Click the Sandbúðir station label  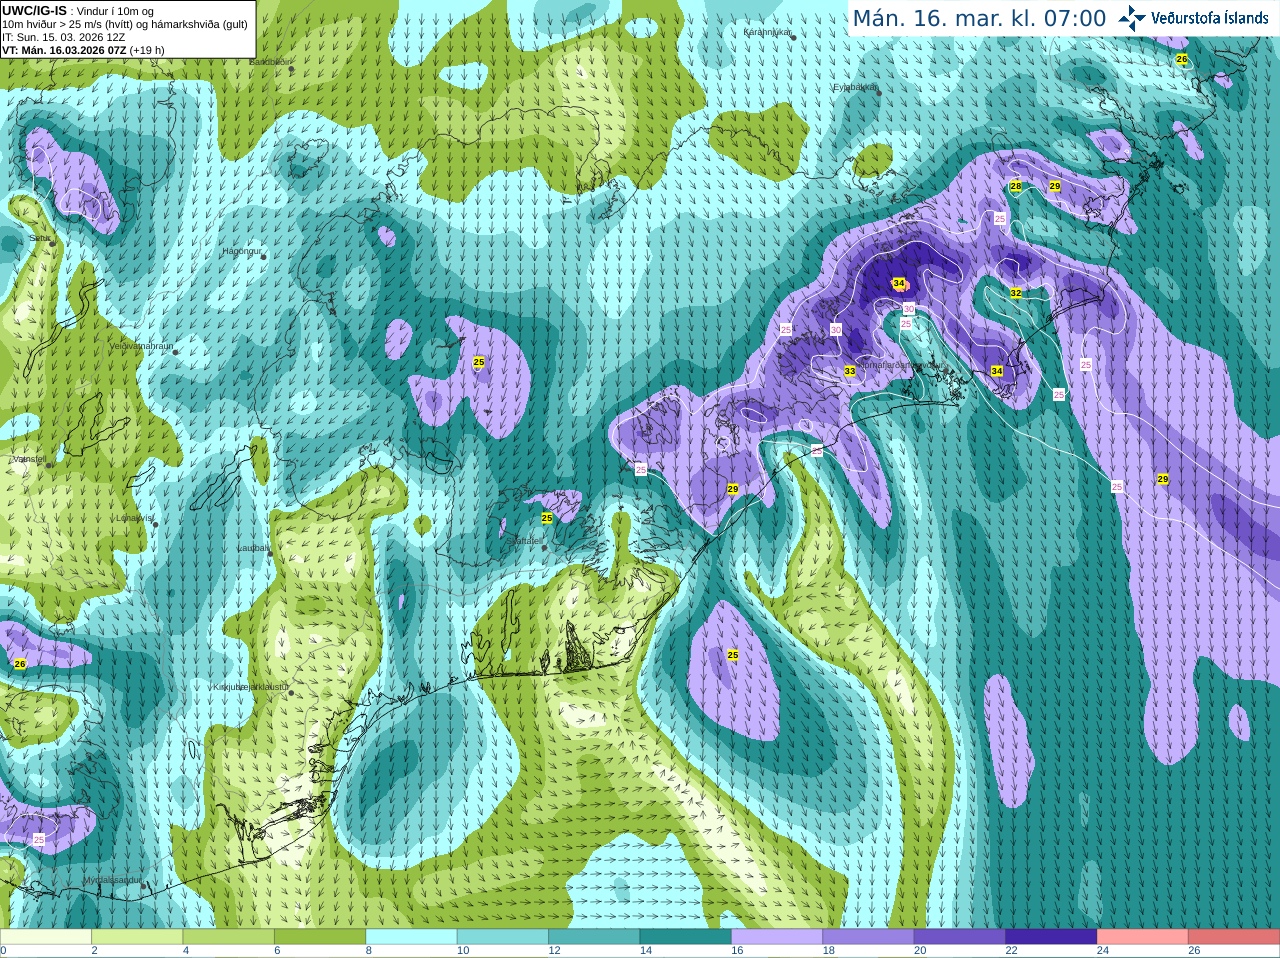(x=270, y=61)
